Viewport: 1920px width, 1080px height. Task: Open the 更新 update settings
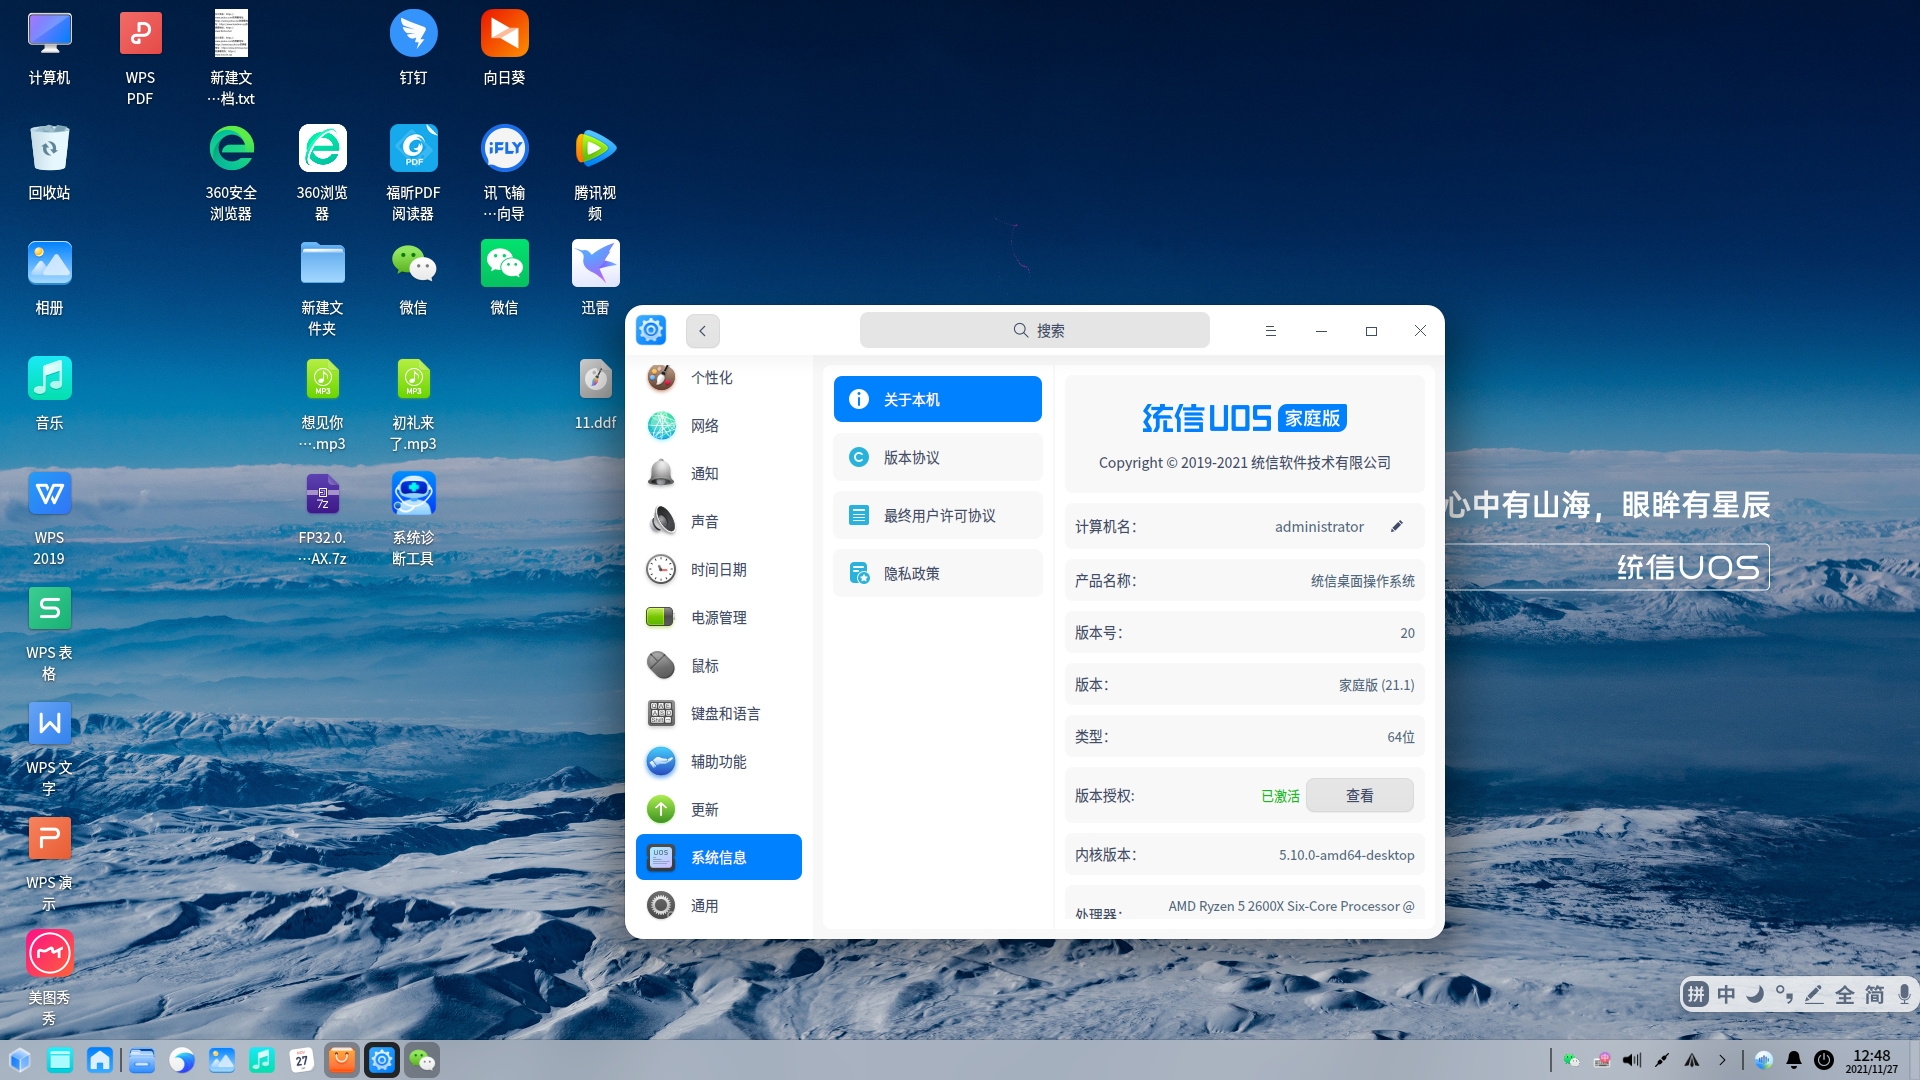pyautogui.click(x=718, y=810)
